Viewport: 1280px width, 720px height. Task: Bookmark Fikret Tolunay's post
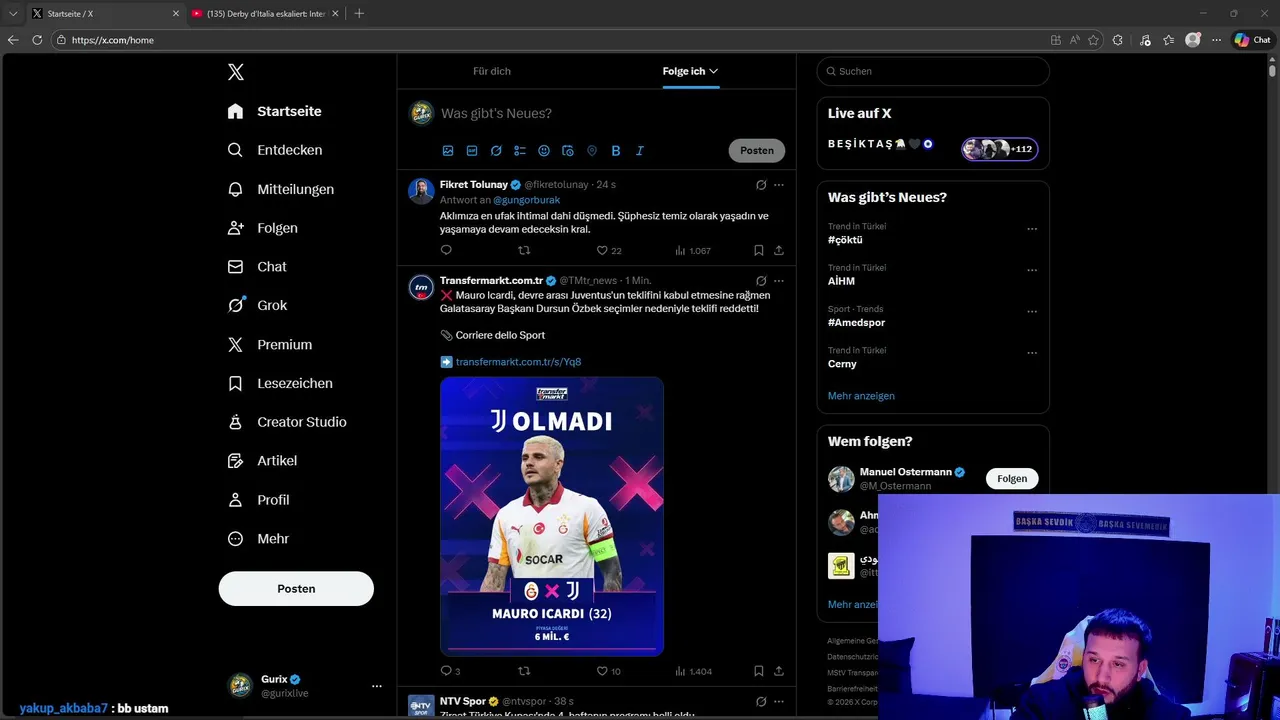tap(759, 250)
